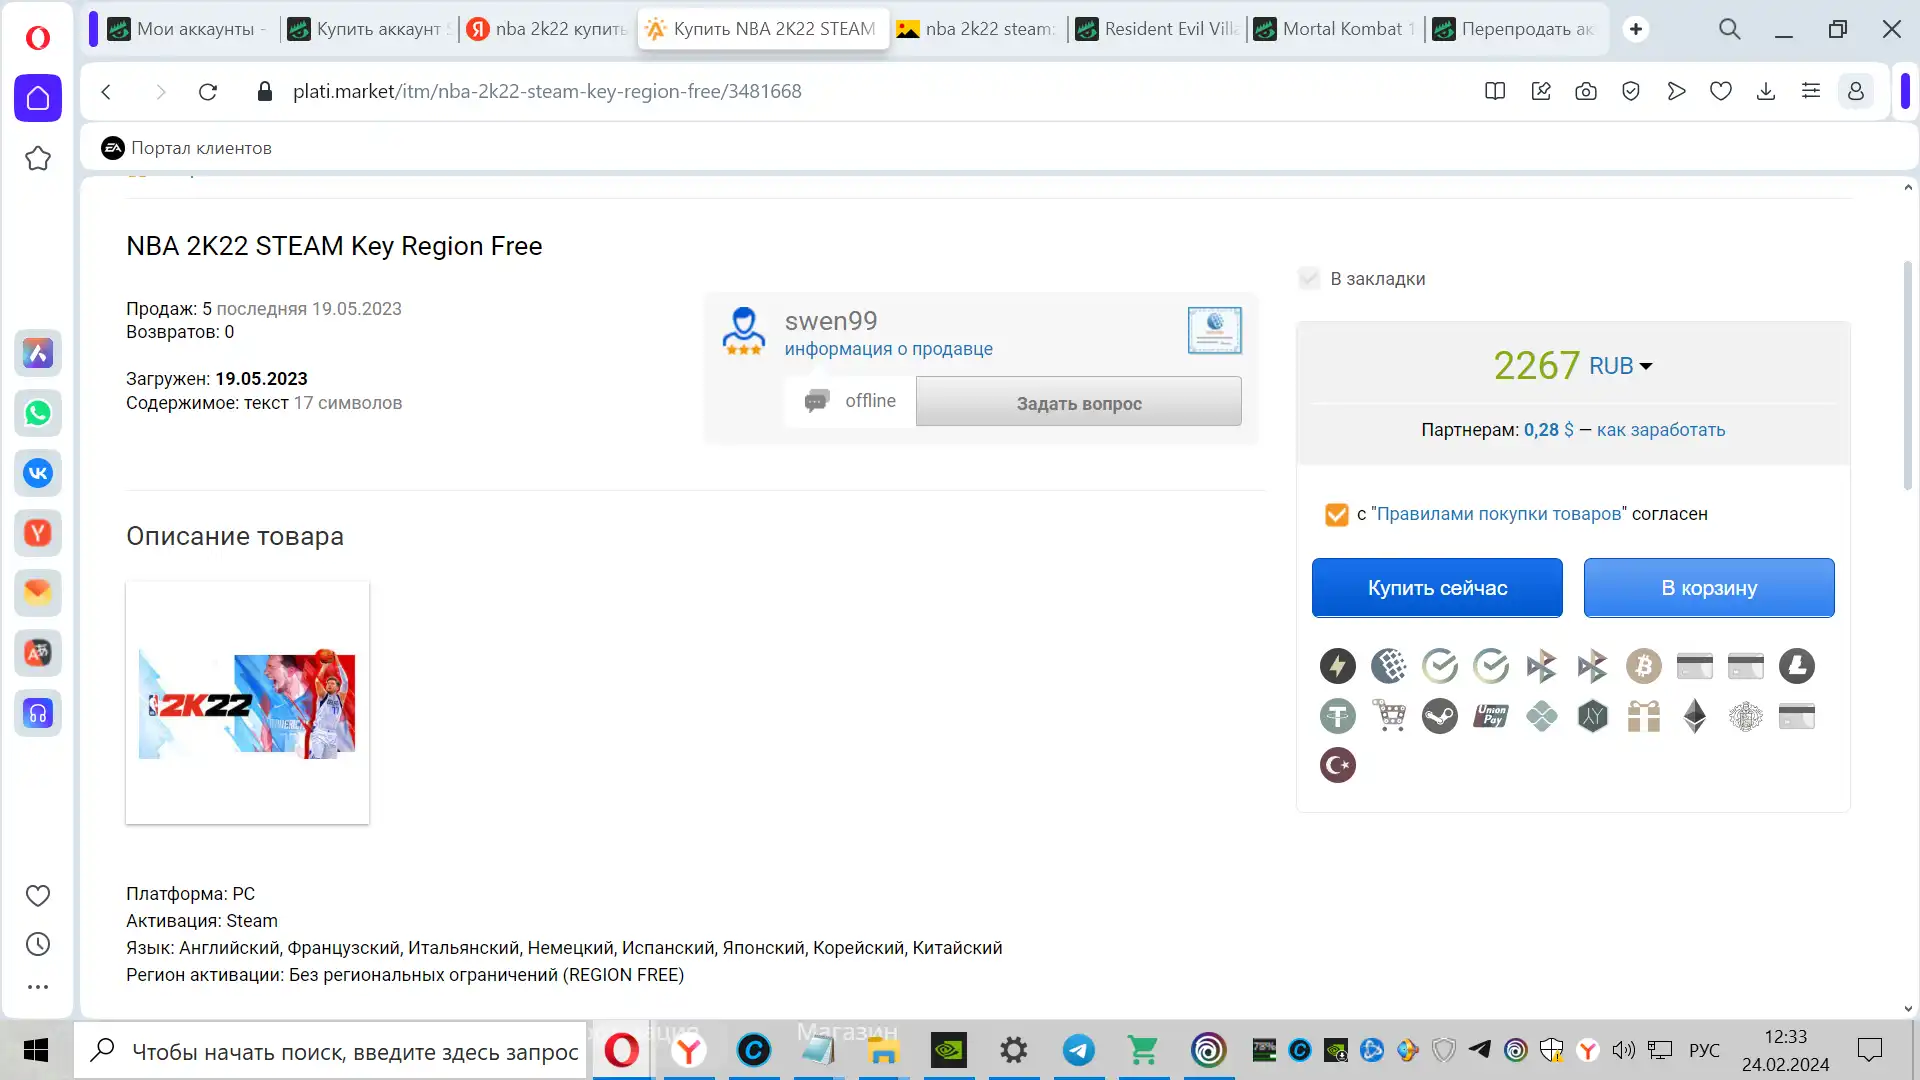Open 'как заработать' partner link
1920x1080 pixels.
pos(1661,430)
